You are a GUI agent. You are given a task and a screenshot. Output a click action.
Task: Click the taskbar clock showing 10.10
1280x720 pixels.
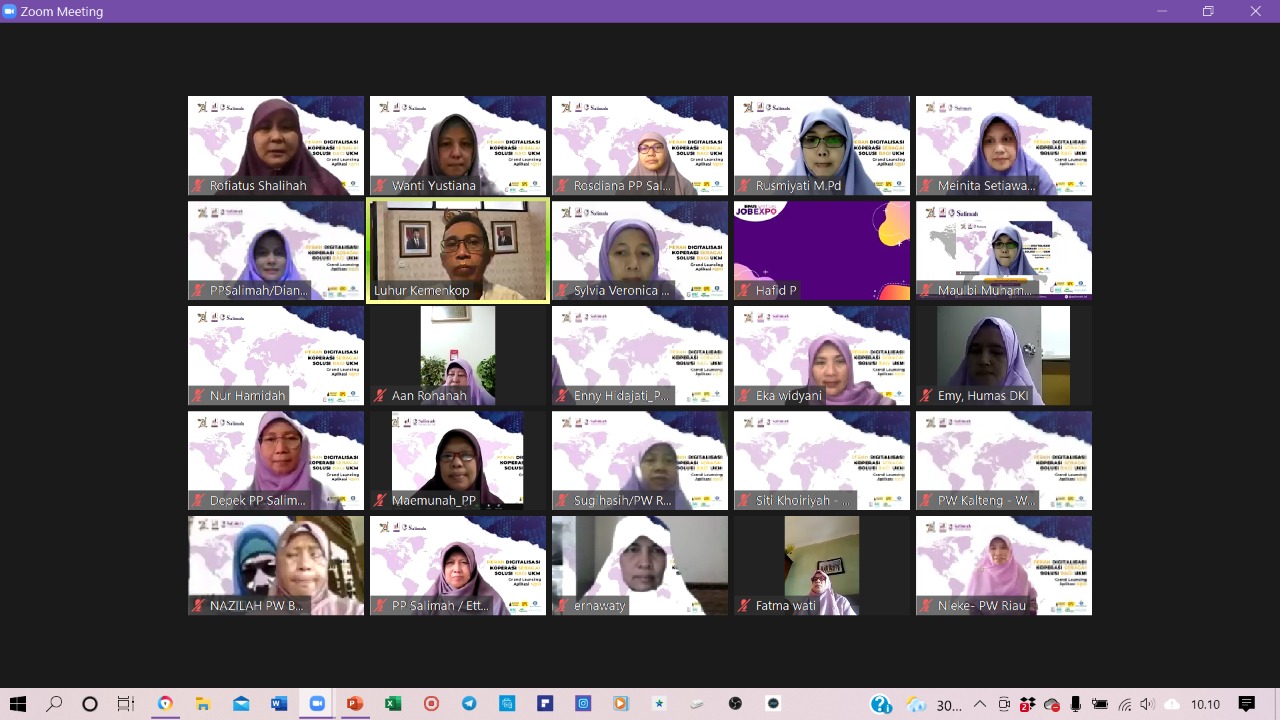1205,704
